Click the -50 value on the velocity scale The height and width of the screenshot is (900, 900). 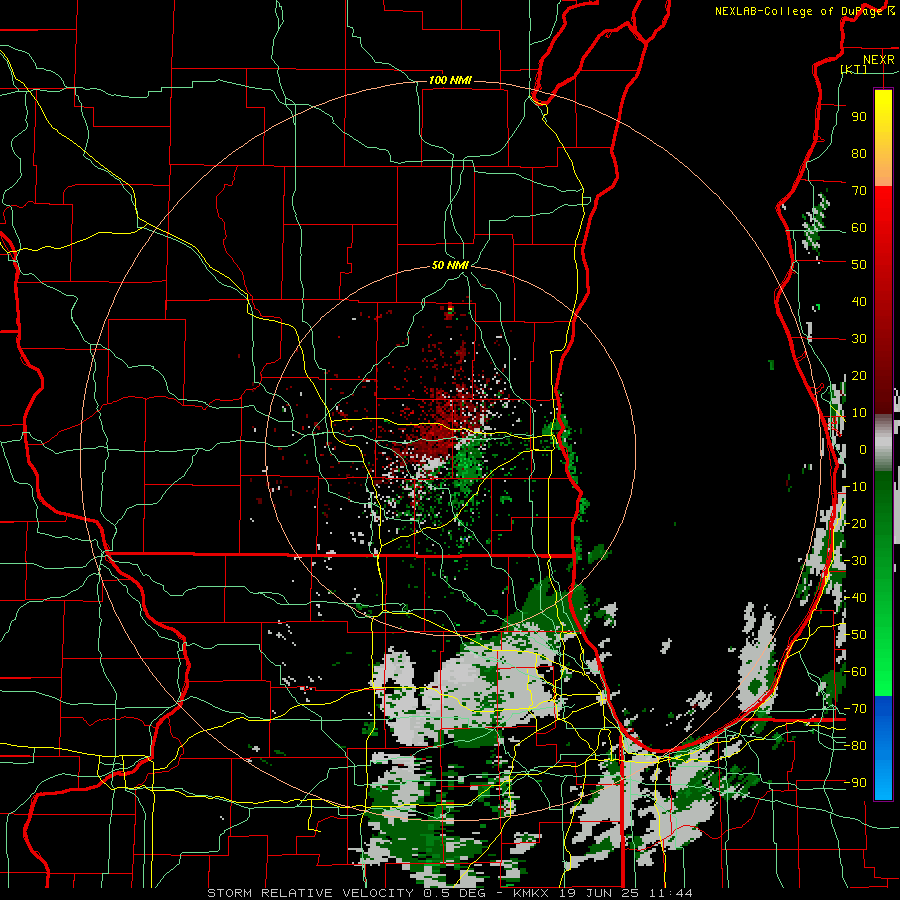point(855,635)
